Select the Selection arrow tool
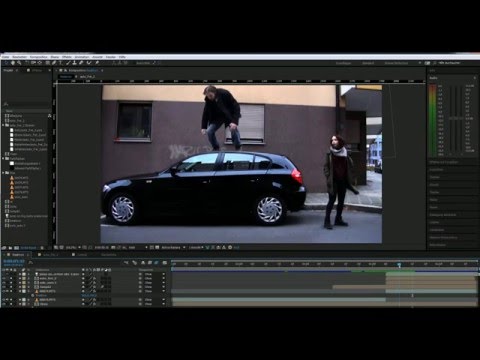 pyautogui.click(x=6, y=63)
